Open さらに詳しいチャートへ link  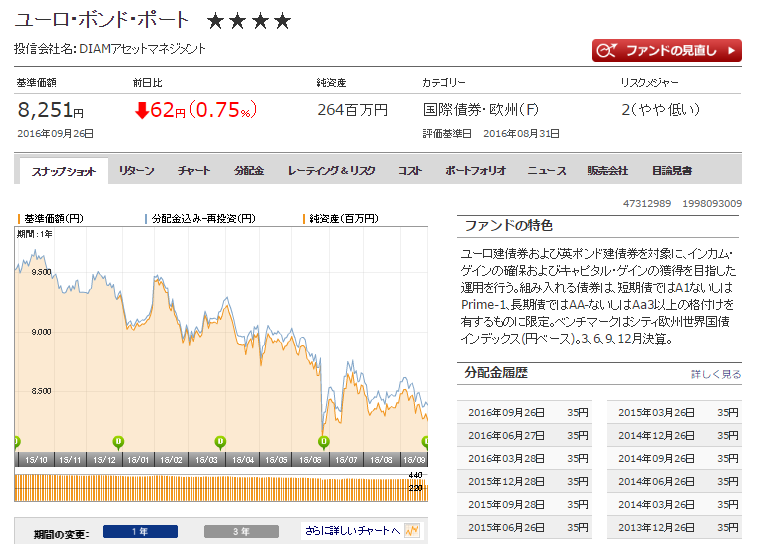click(x=352, y=531)
